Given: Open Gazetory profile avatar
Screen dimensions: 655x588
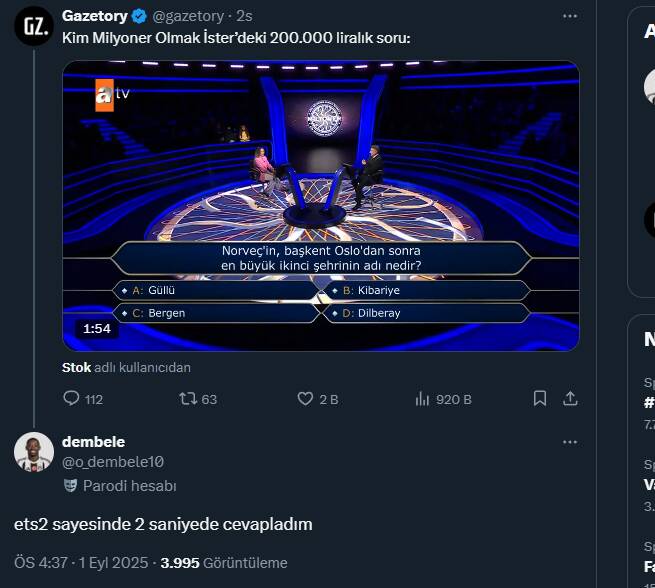Looking at the screenshot, I should click(33, 26).
